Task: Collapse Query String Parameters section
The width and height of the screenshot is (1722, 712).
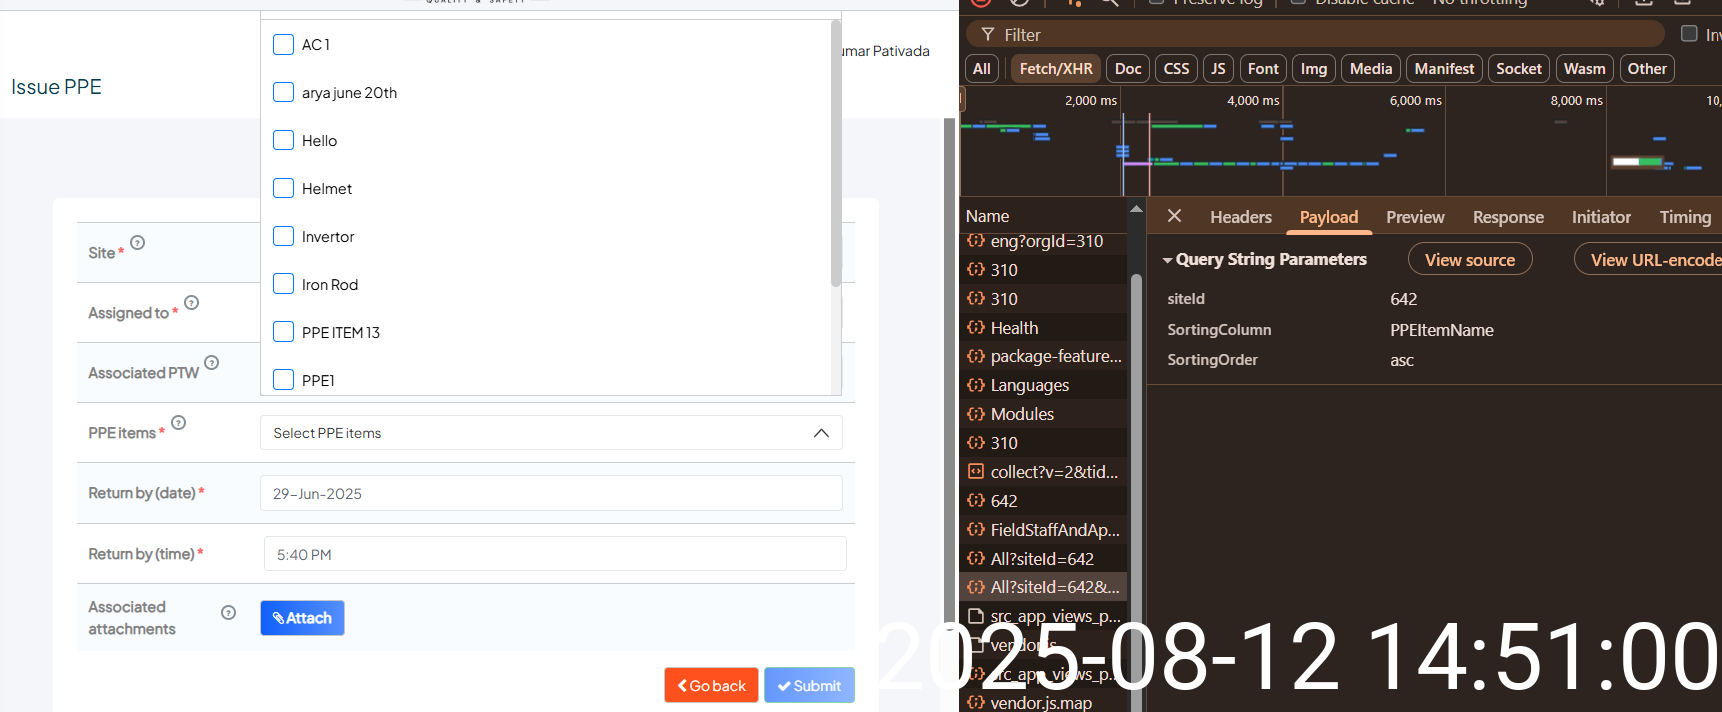Action: point(1167,260)
